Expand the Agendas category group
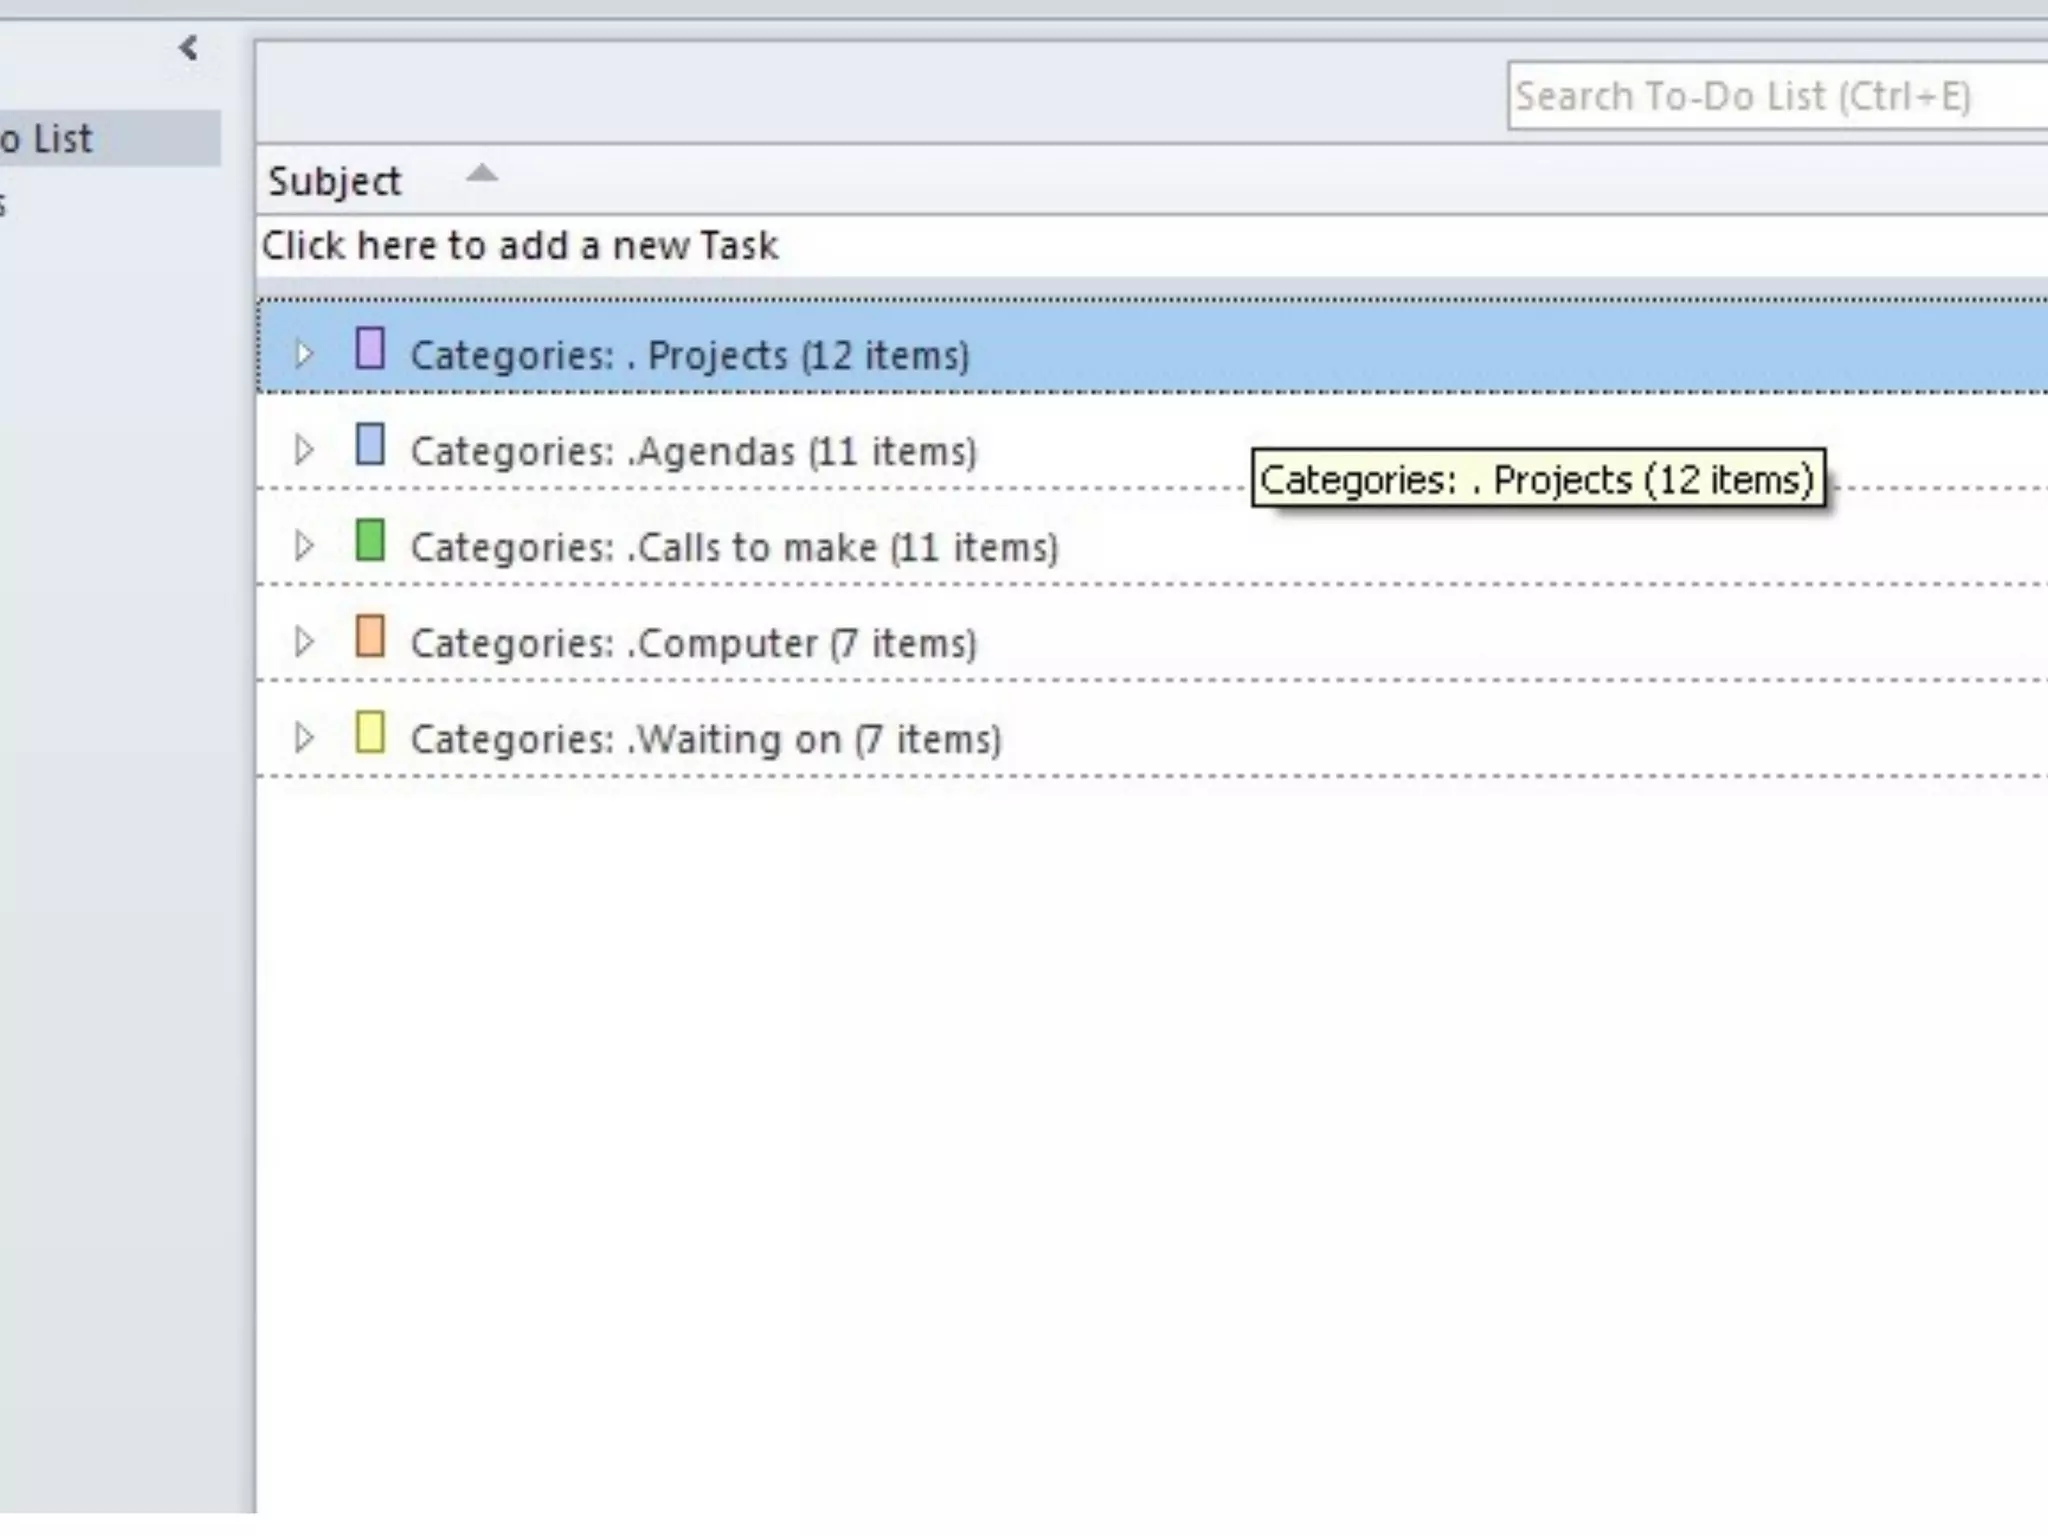The width and height of the screenshot is (2048, 1536). pyautogui.click(x=303, y=450)
